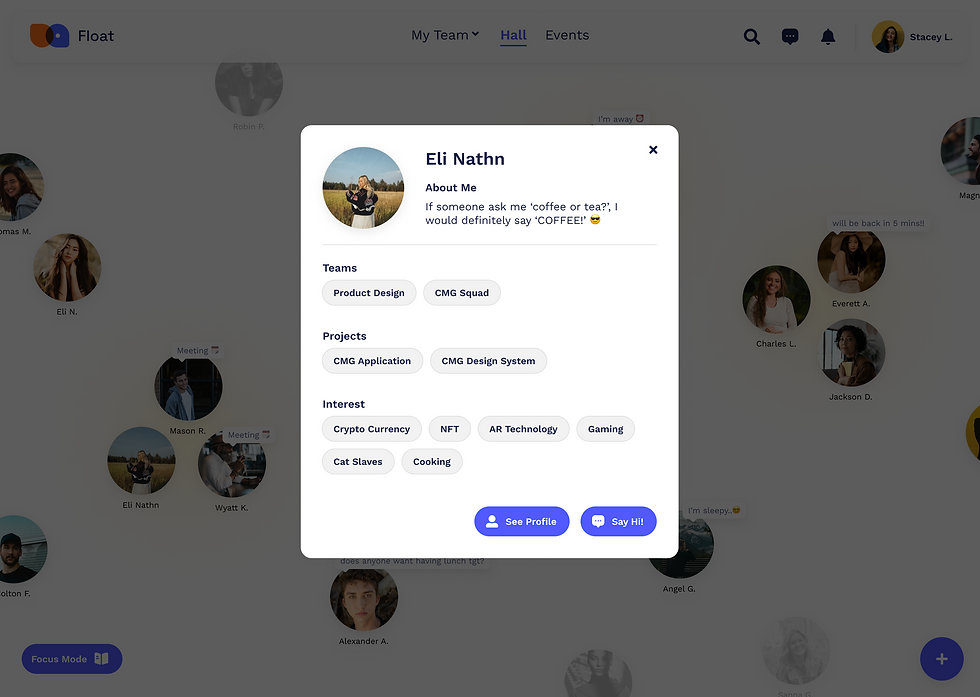Open the CMG Application project tag
Screen dimensions: 980x697
tap(372, 361)
